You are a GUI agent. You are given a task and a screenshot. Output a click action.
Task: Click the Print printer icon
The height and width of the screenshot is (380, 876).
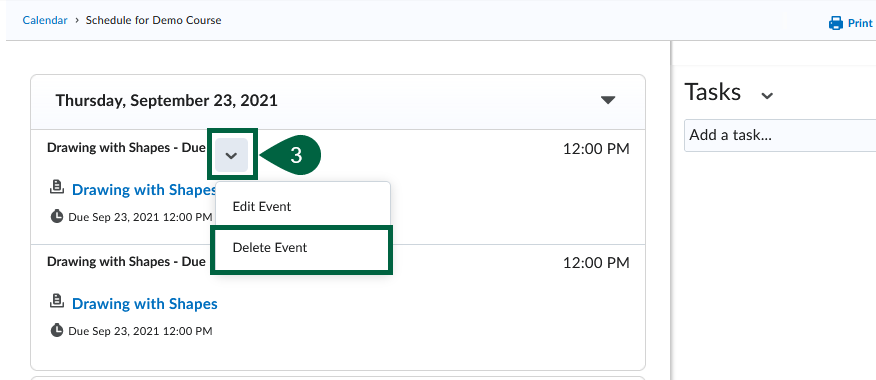[x=836, y=23]
